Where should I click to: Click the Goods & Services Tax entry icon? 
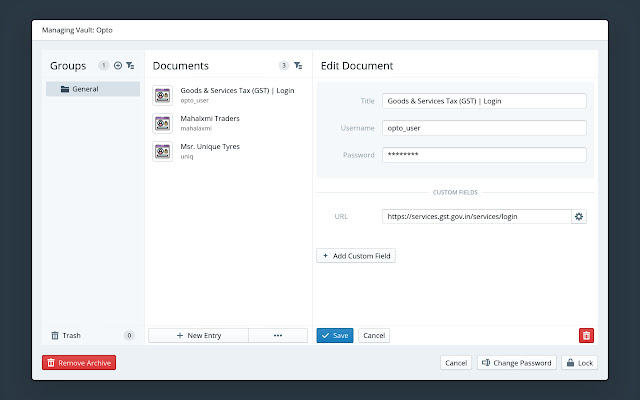click(163, 95)
